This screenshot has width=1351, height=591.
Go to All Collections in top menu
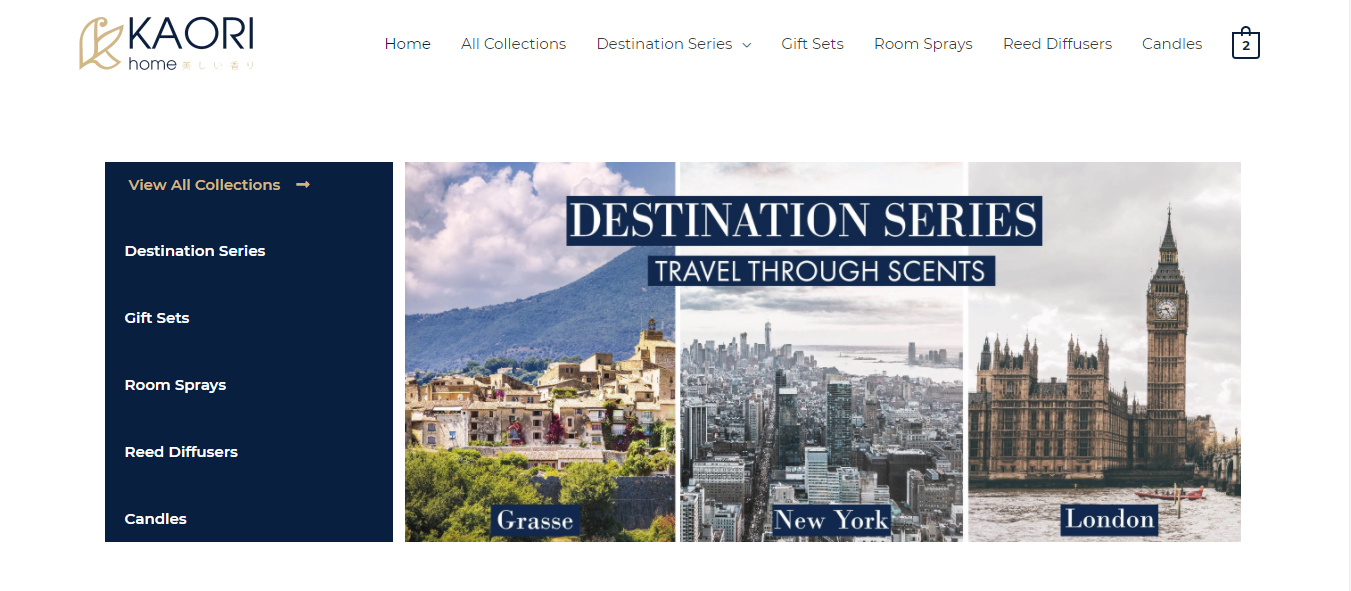[513, 44]
